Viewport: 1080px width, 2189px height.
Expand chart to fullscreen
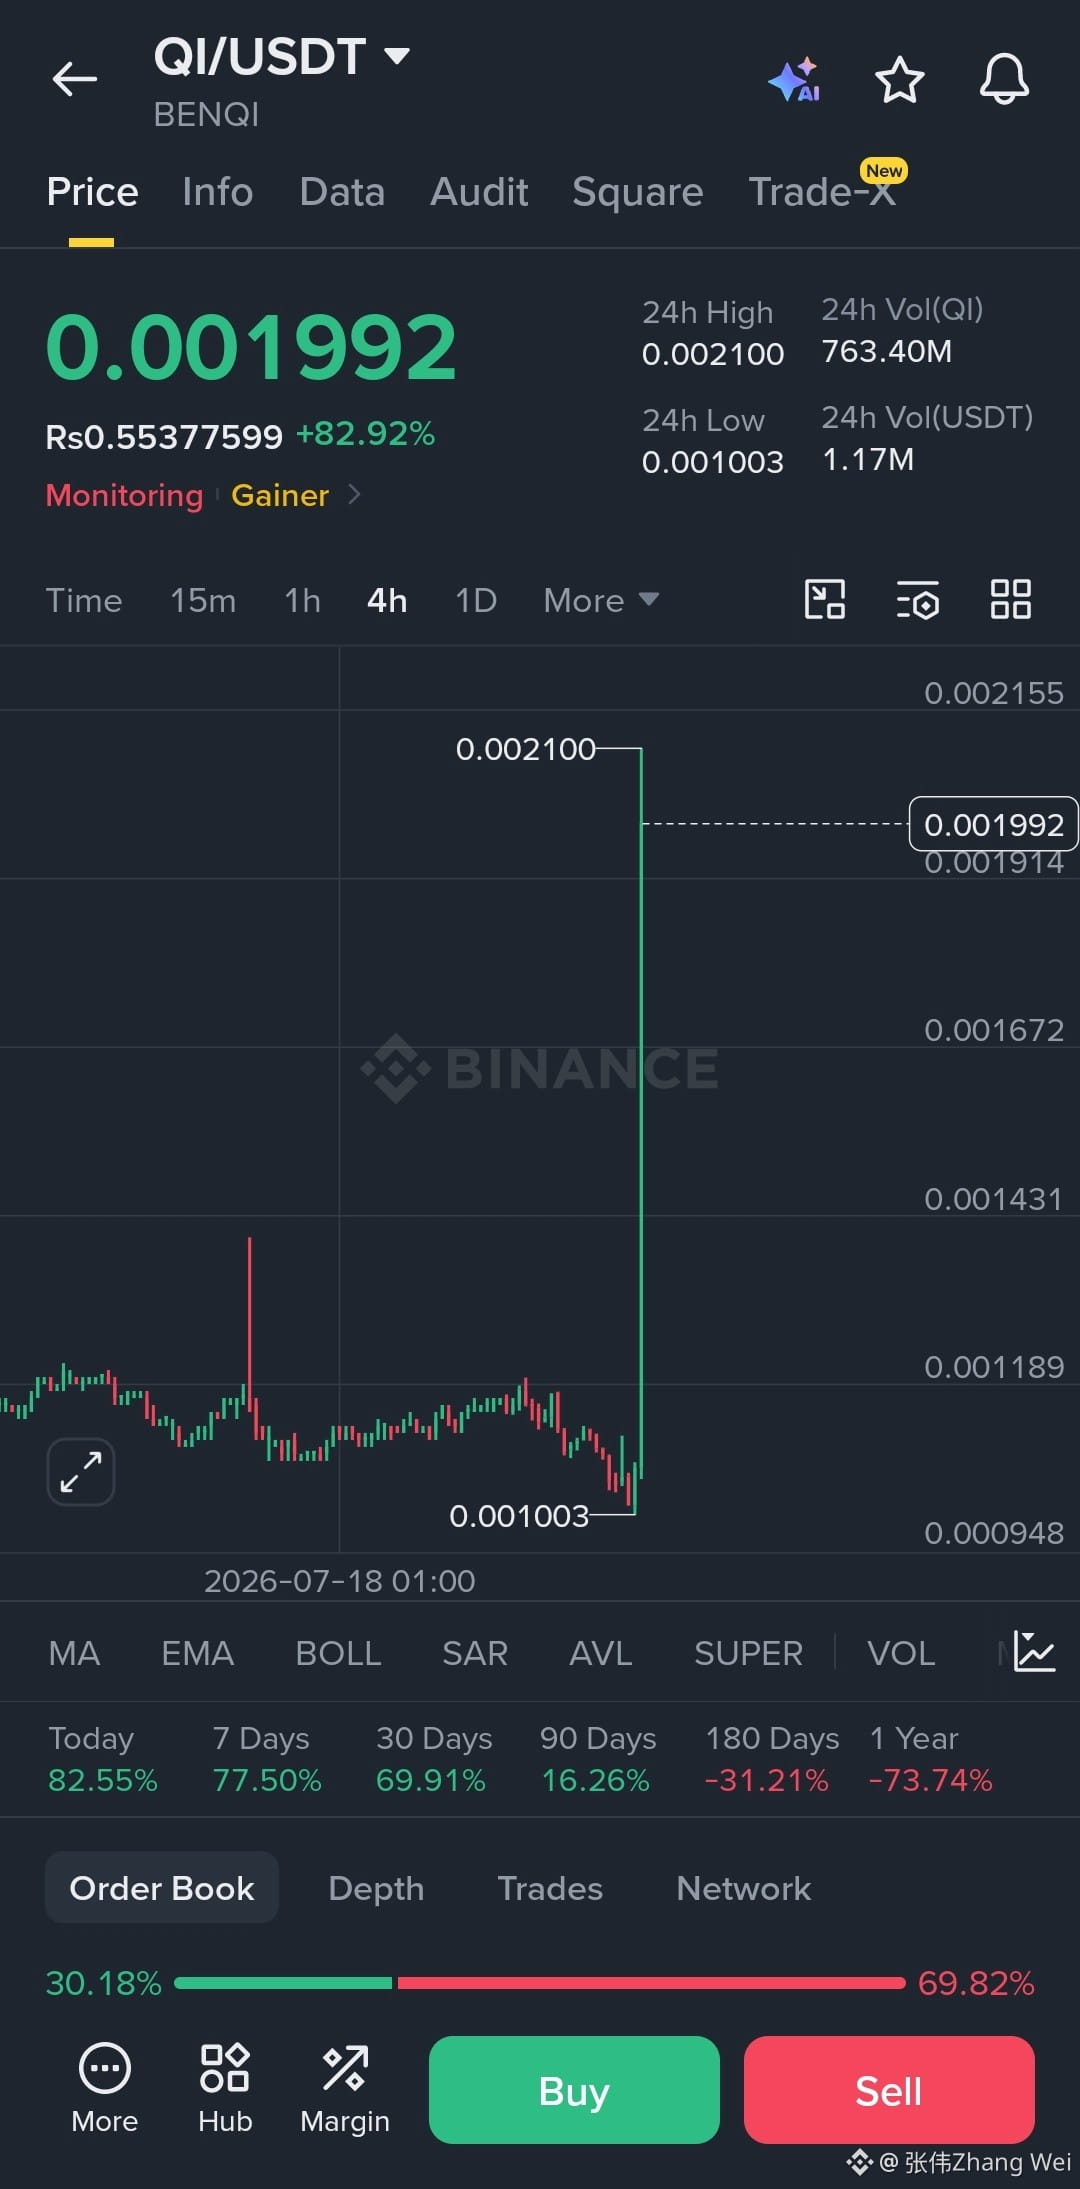pyautogui.click(x=81, y=1472)
